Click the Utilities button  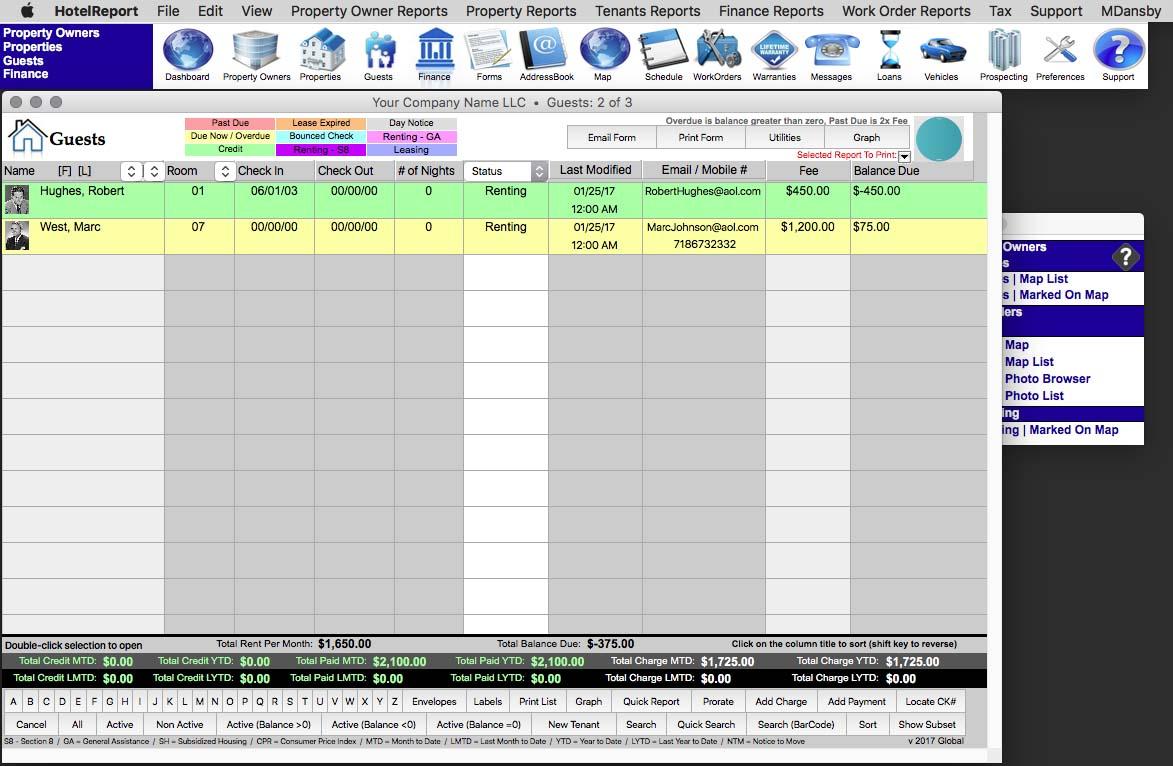pos(785,138)
